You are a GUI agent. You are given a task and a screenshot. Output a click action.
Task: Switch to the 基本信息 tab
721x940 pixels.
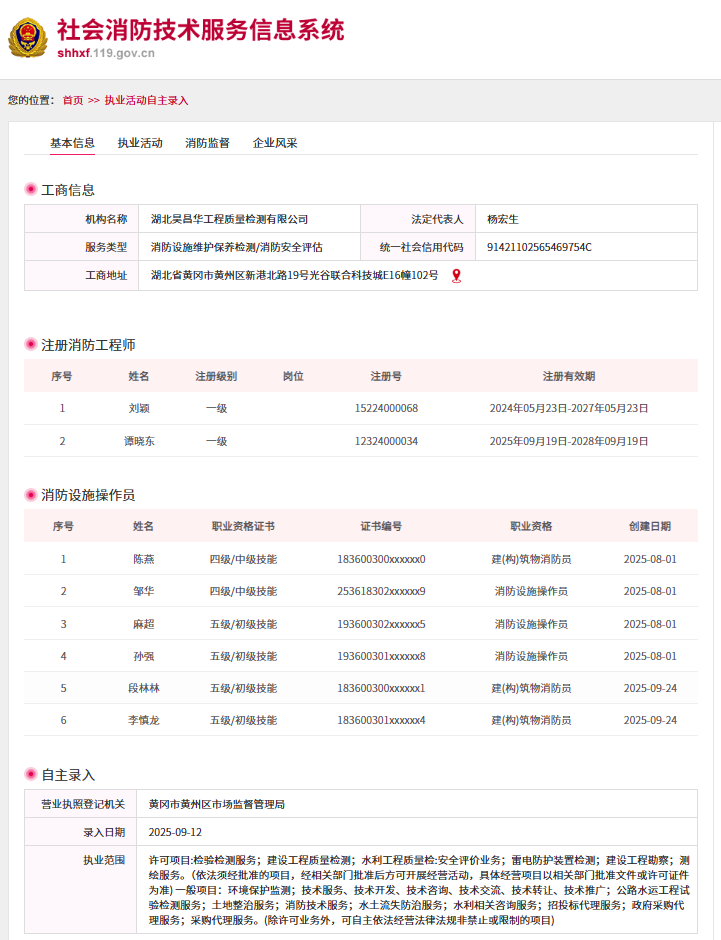[x=72, y=143]
